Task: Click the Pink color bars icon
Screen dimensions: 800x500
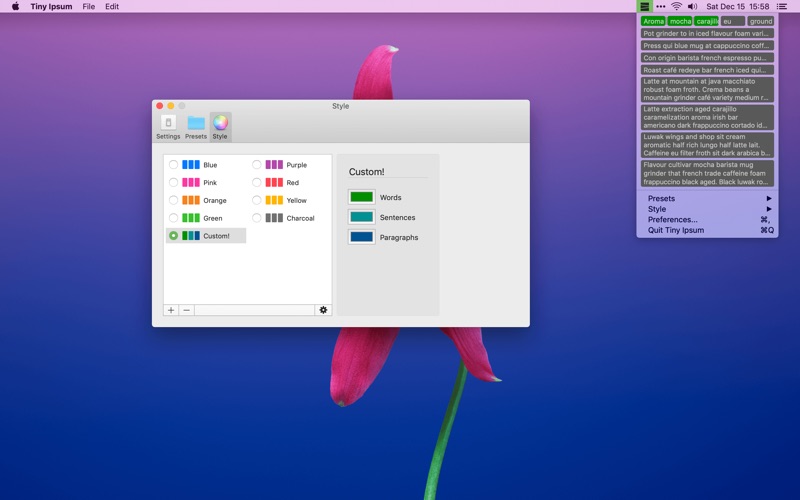Action: pyautogui.click(x=191, y=182)
